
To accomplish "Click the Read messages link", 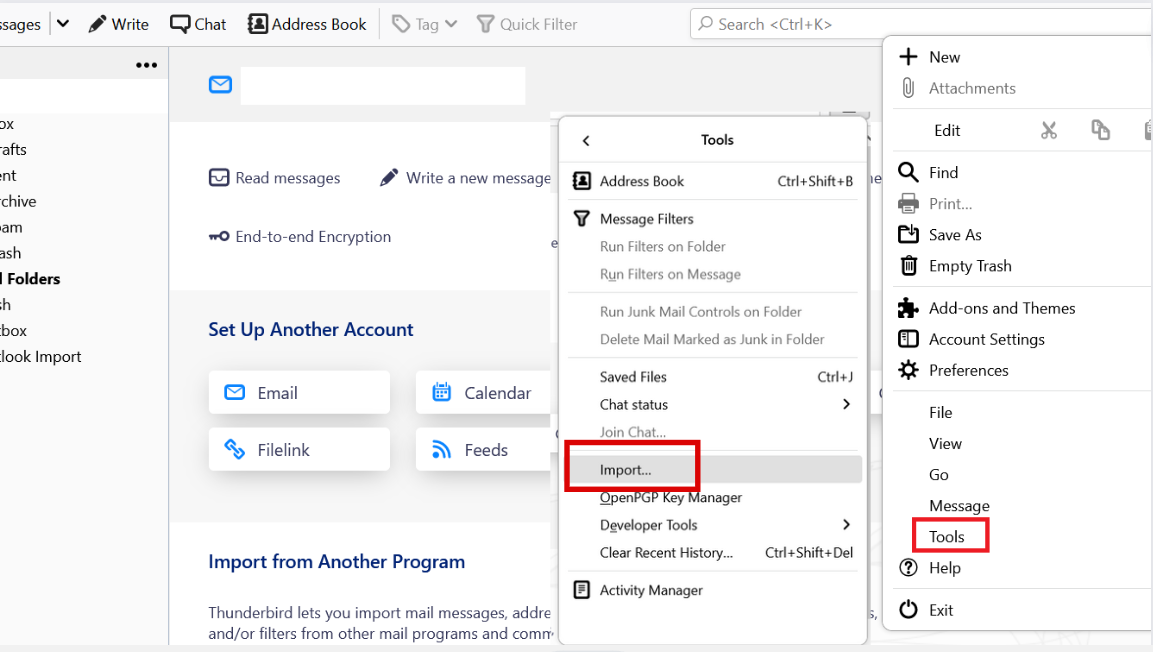I will pyautogui.click(x=275, y=178).
